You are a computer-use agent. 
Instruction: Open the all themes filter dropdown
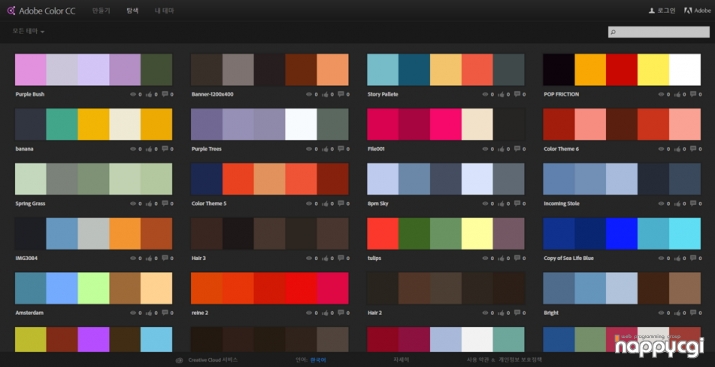(28, 31)
